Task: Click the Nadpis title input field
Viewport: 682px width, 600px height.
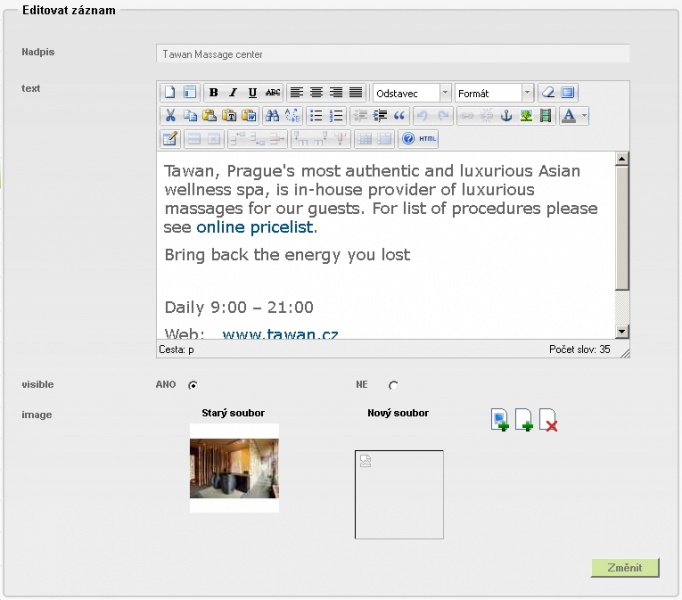Action: (393, 54)
